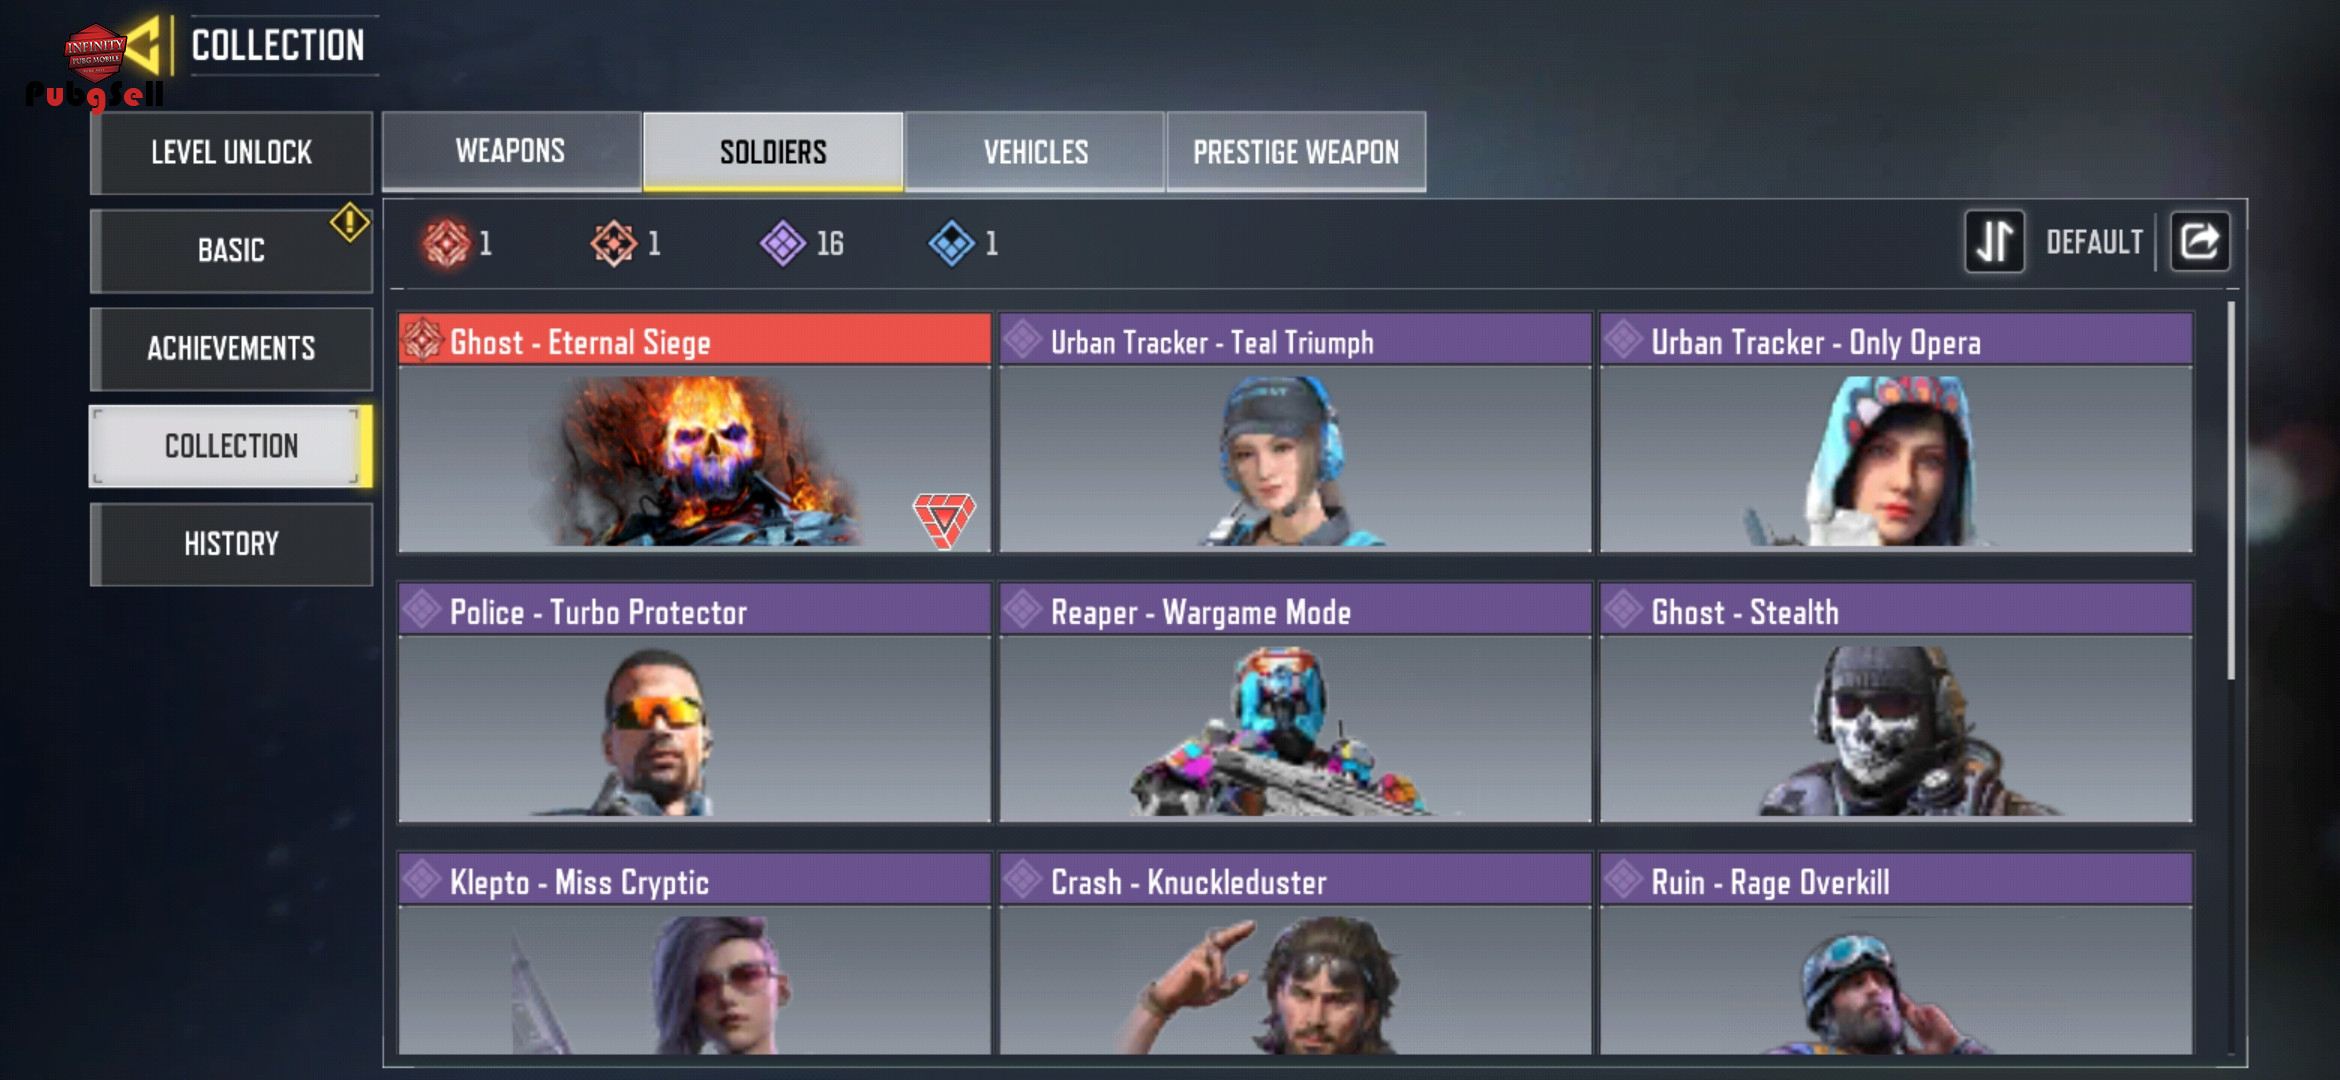The image size is (2340, 1080).
Task: Open the DEFAULT sort option
Action: (2094, 242)
